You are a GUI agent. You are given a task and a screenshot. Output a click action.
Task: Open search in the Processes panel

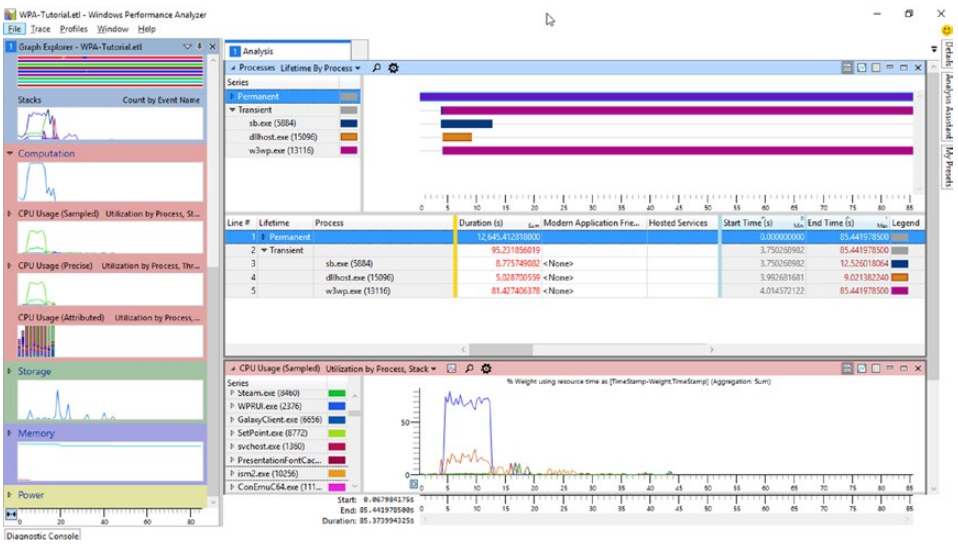pyautogui.click(x=376, y=68)
